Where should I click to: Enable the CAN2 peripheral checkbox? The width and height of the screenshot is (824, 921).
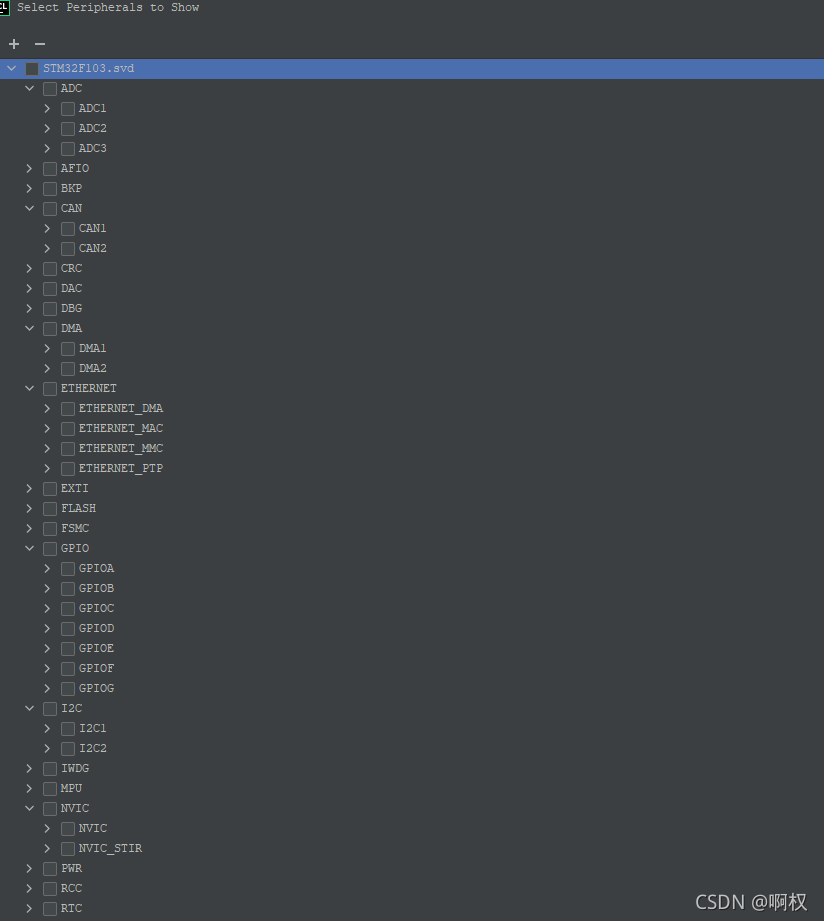pyautogui.click(x=68, y=248)
